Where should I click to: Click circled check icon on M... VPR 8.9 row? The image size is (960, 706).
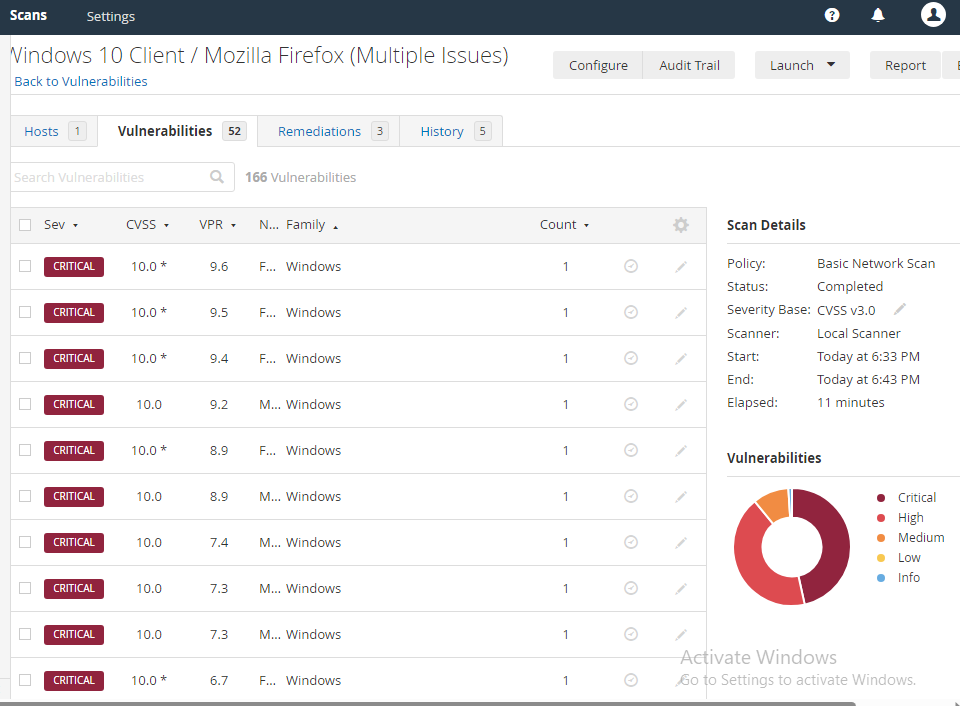point(631,496)
